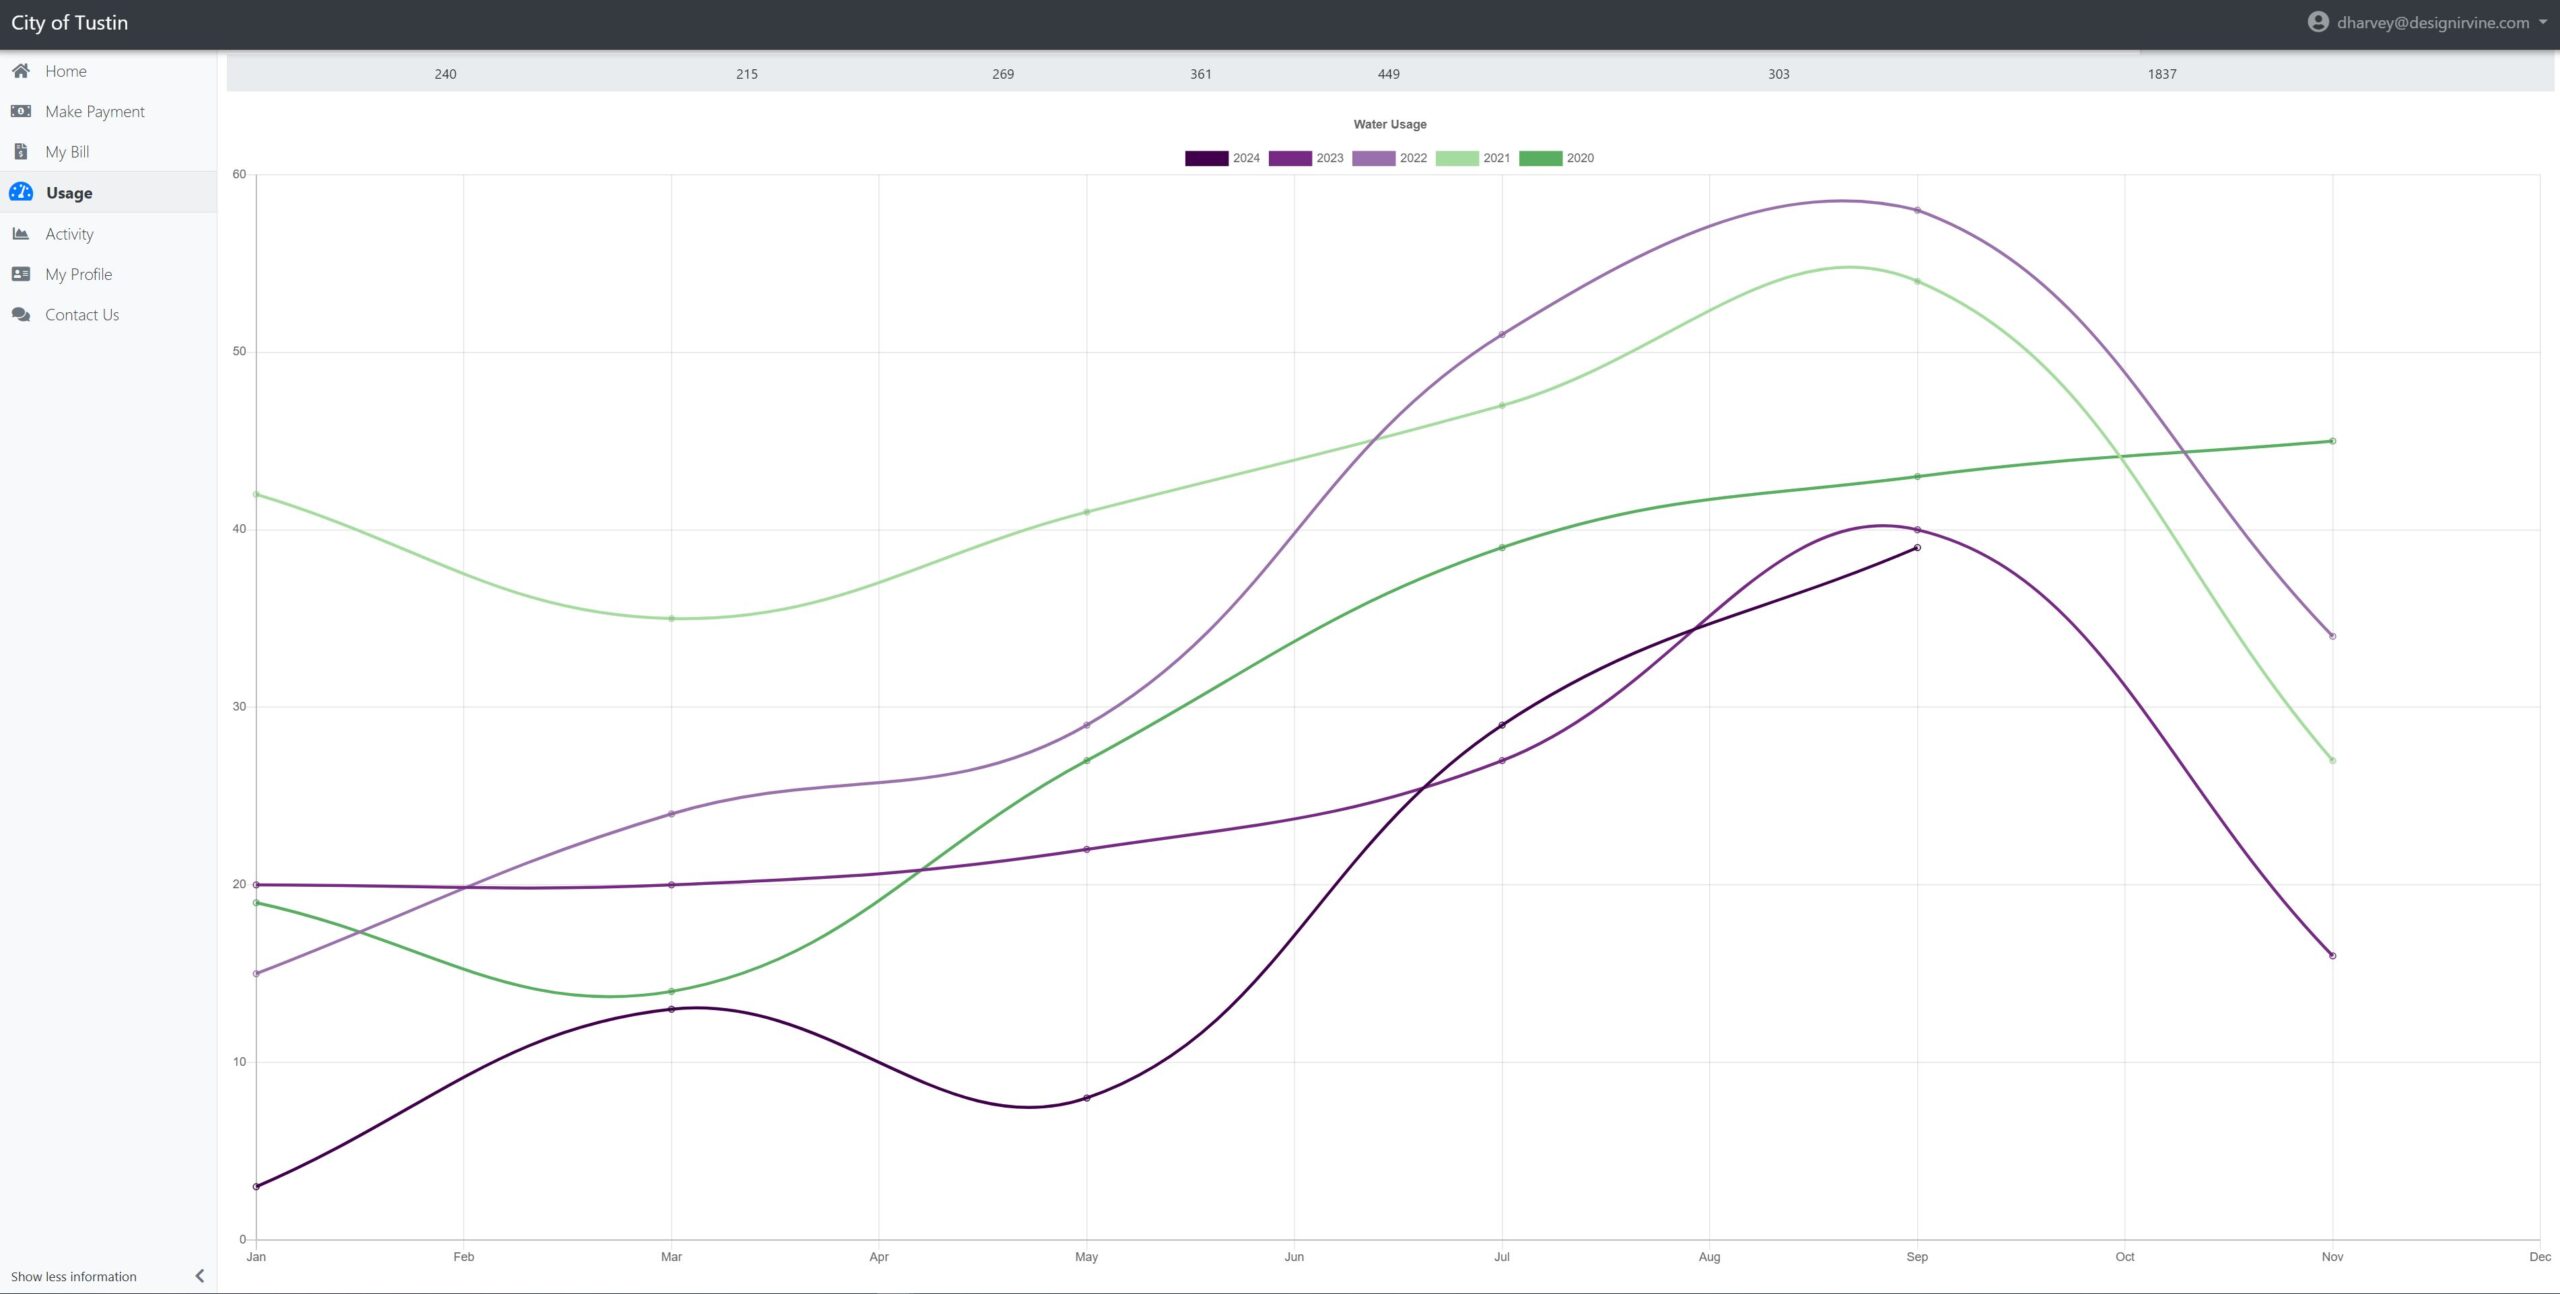Screen dimensions: 2560x1294
Task: Click the 2022 September peak data point
Action: coord(1917,210)
